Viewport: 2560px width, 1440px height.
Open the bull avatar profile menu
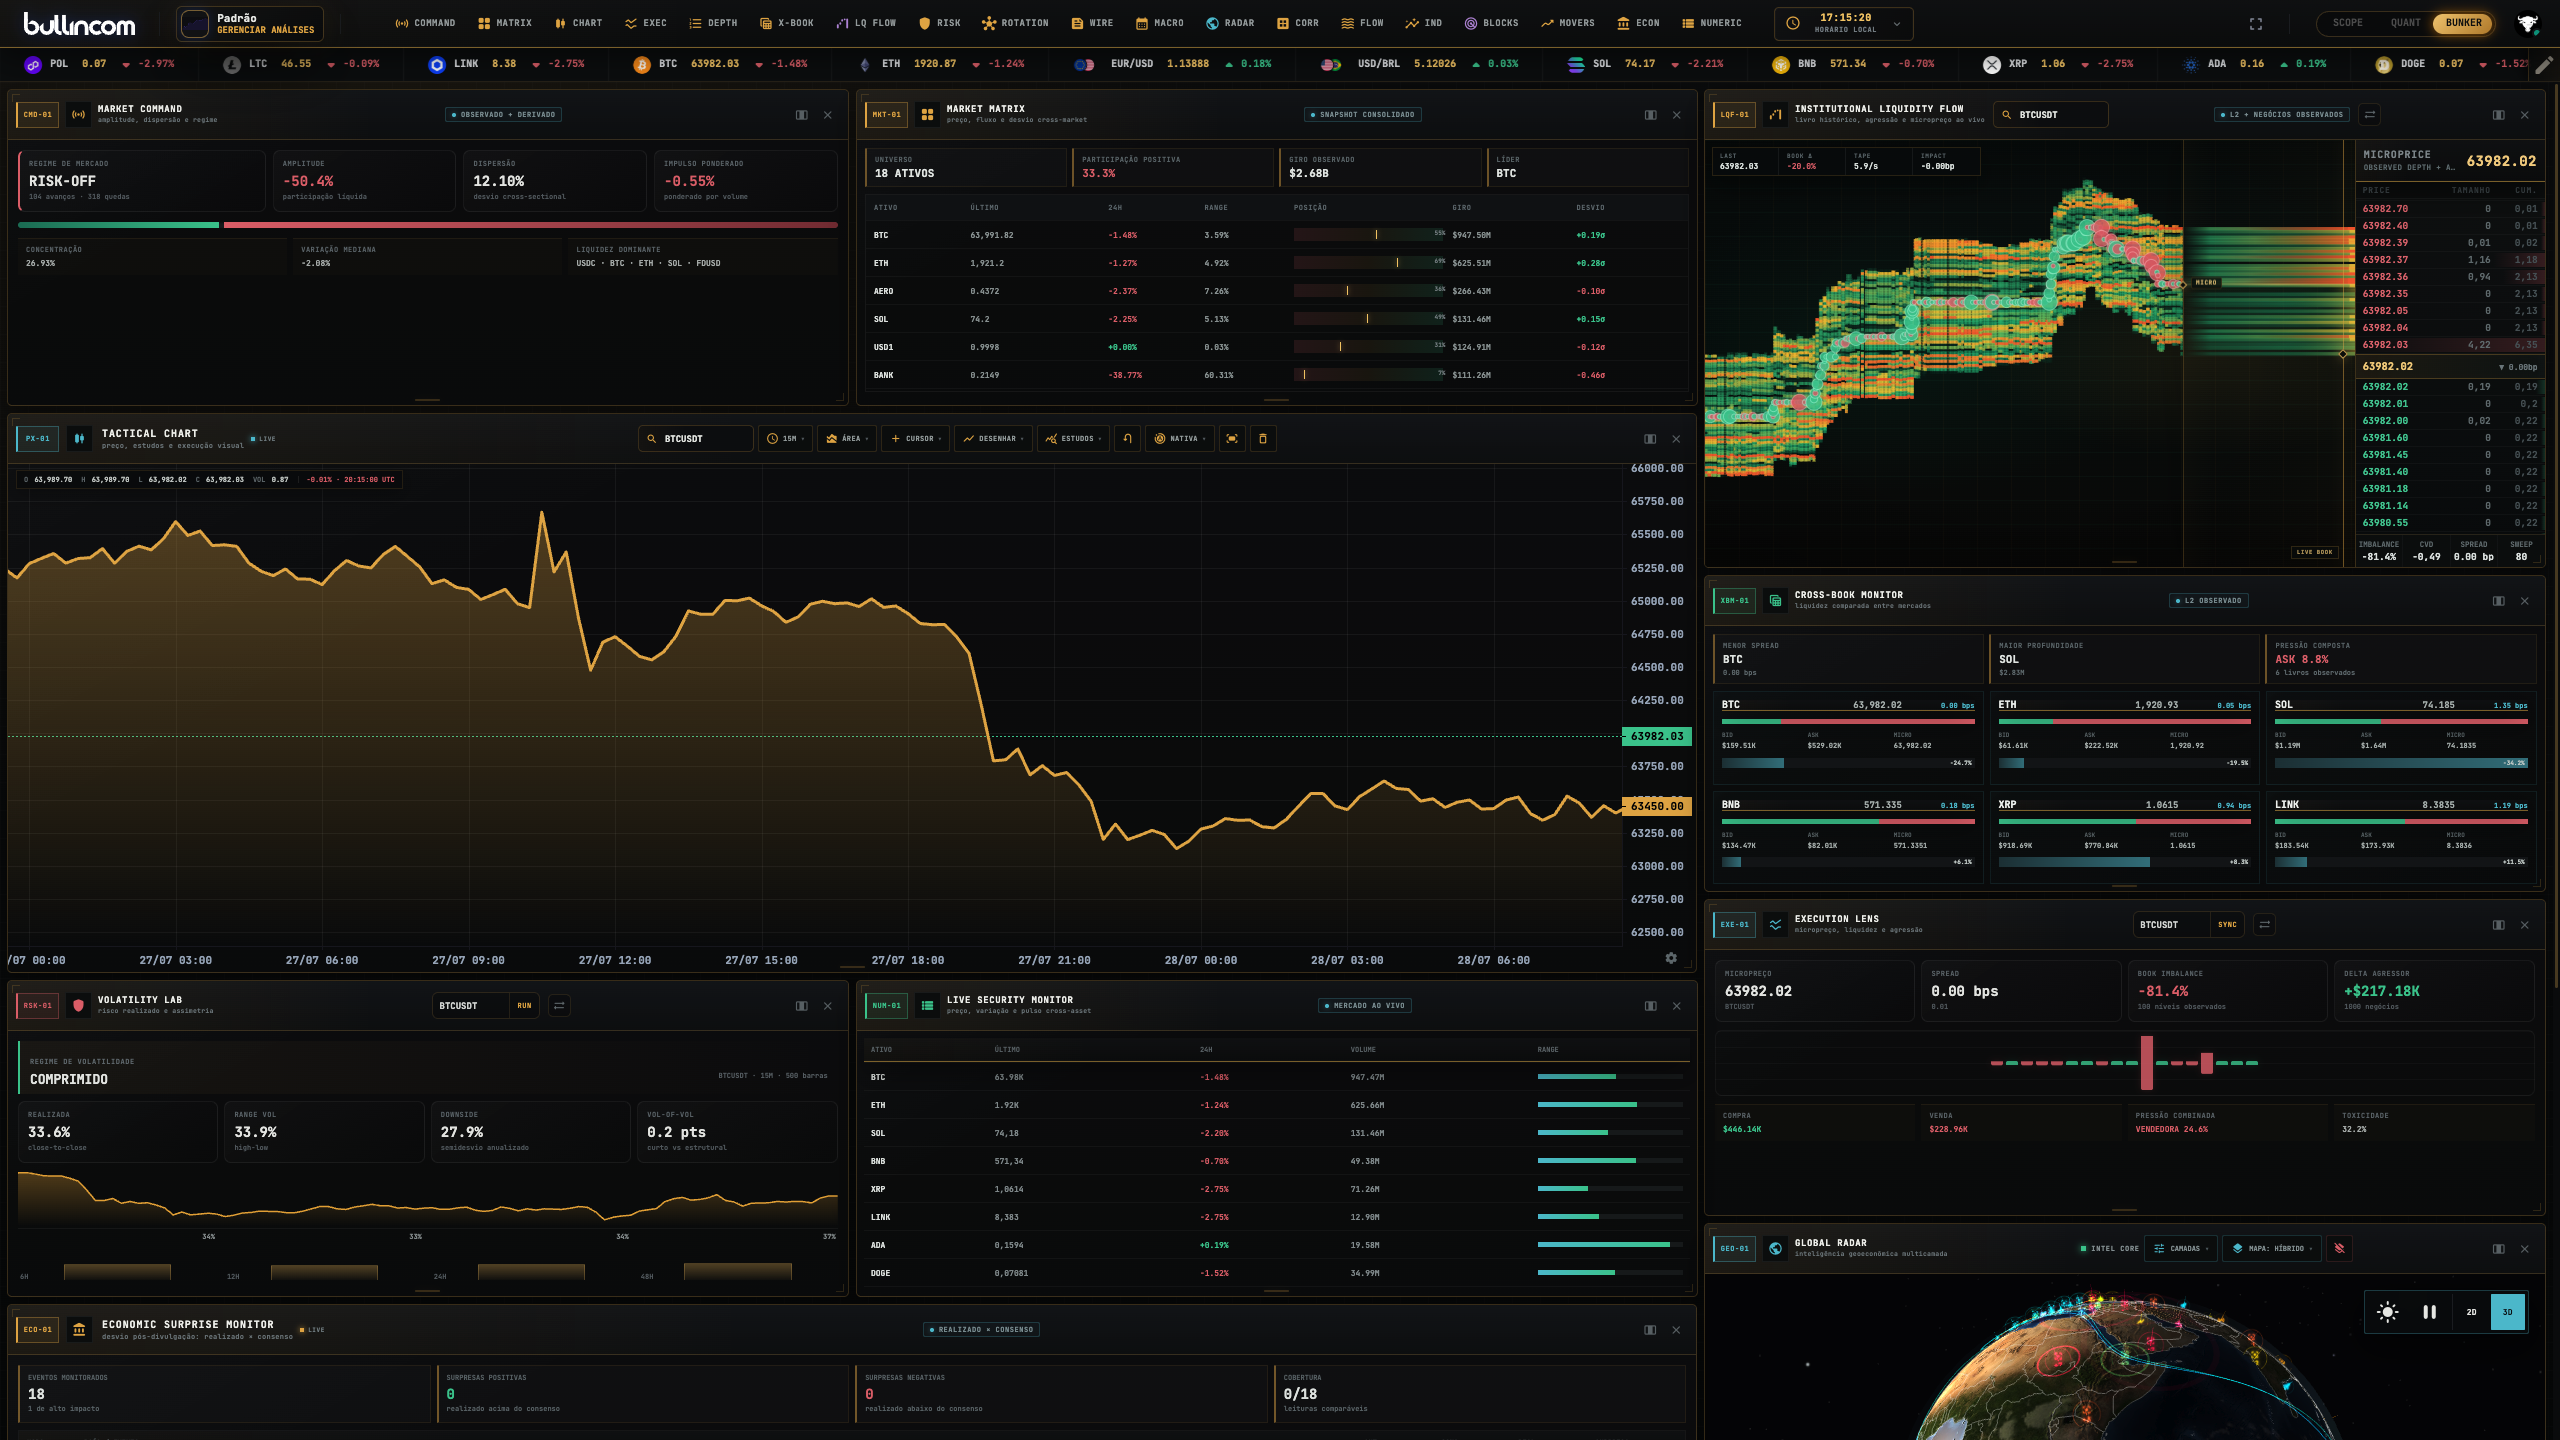tap(2527, 23)
